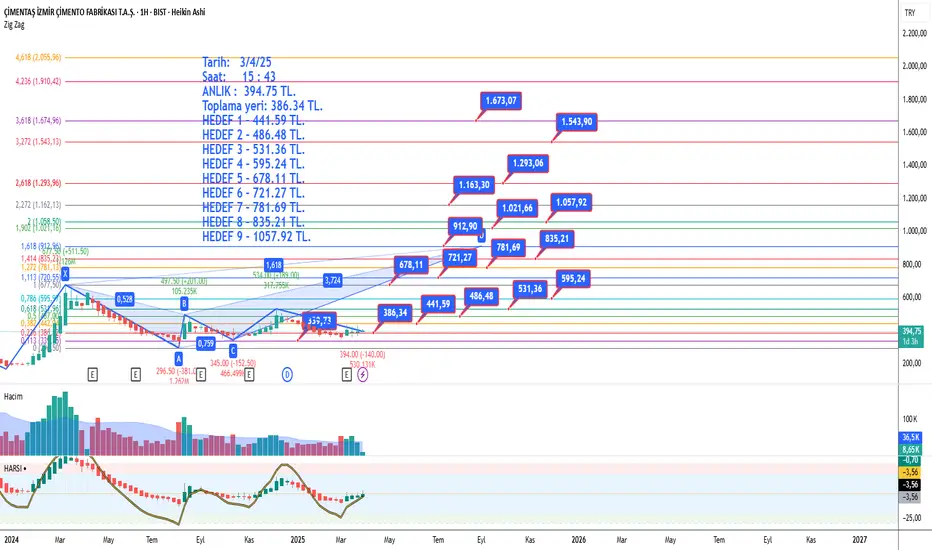Click the 441,59 price callout
932x550 pixels.
[x=438, y=304]
